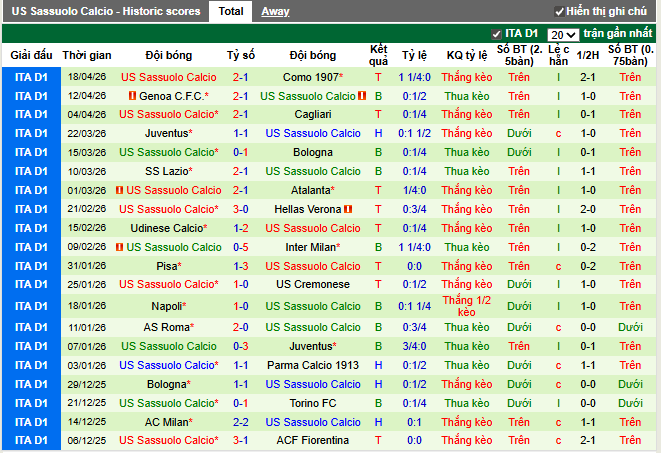Click the ITA D1 league badge for 18/04/26

point(31,77)
